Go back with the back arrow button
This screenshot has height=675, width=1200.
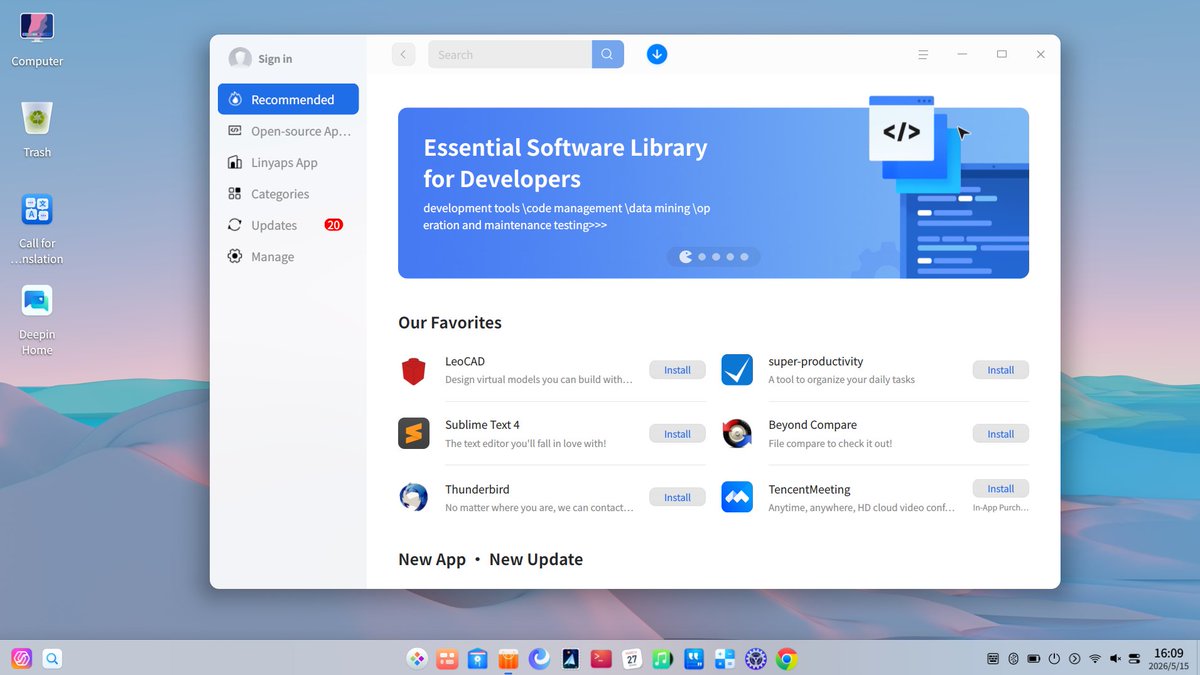(403, 55)
